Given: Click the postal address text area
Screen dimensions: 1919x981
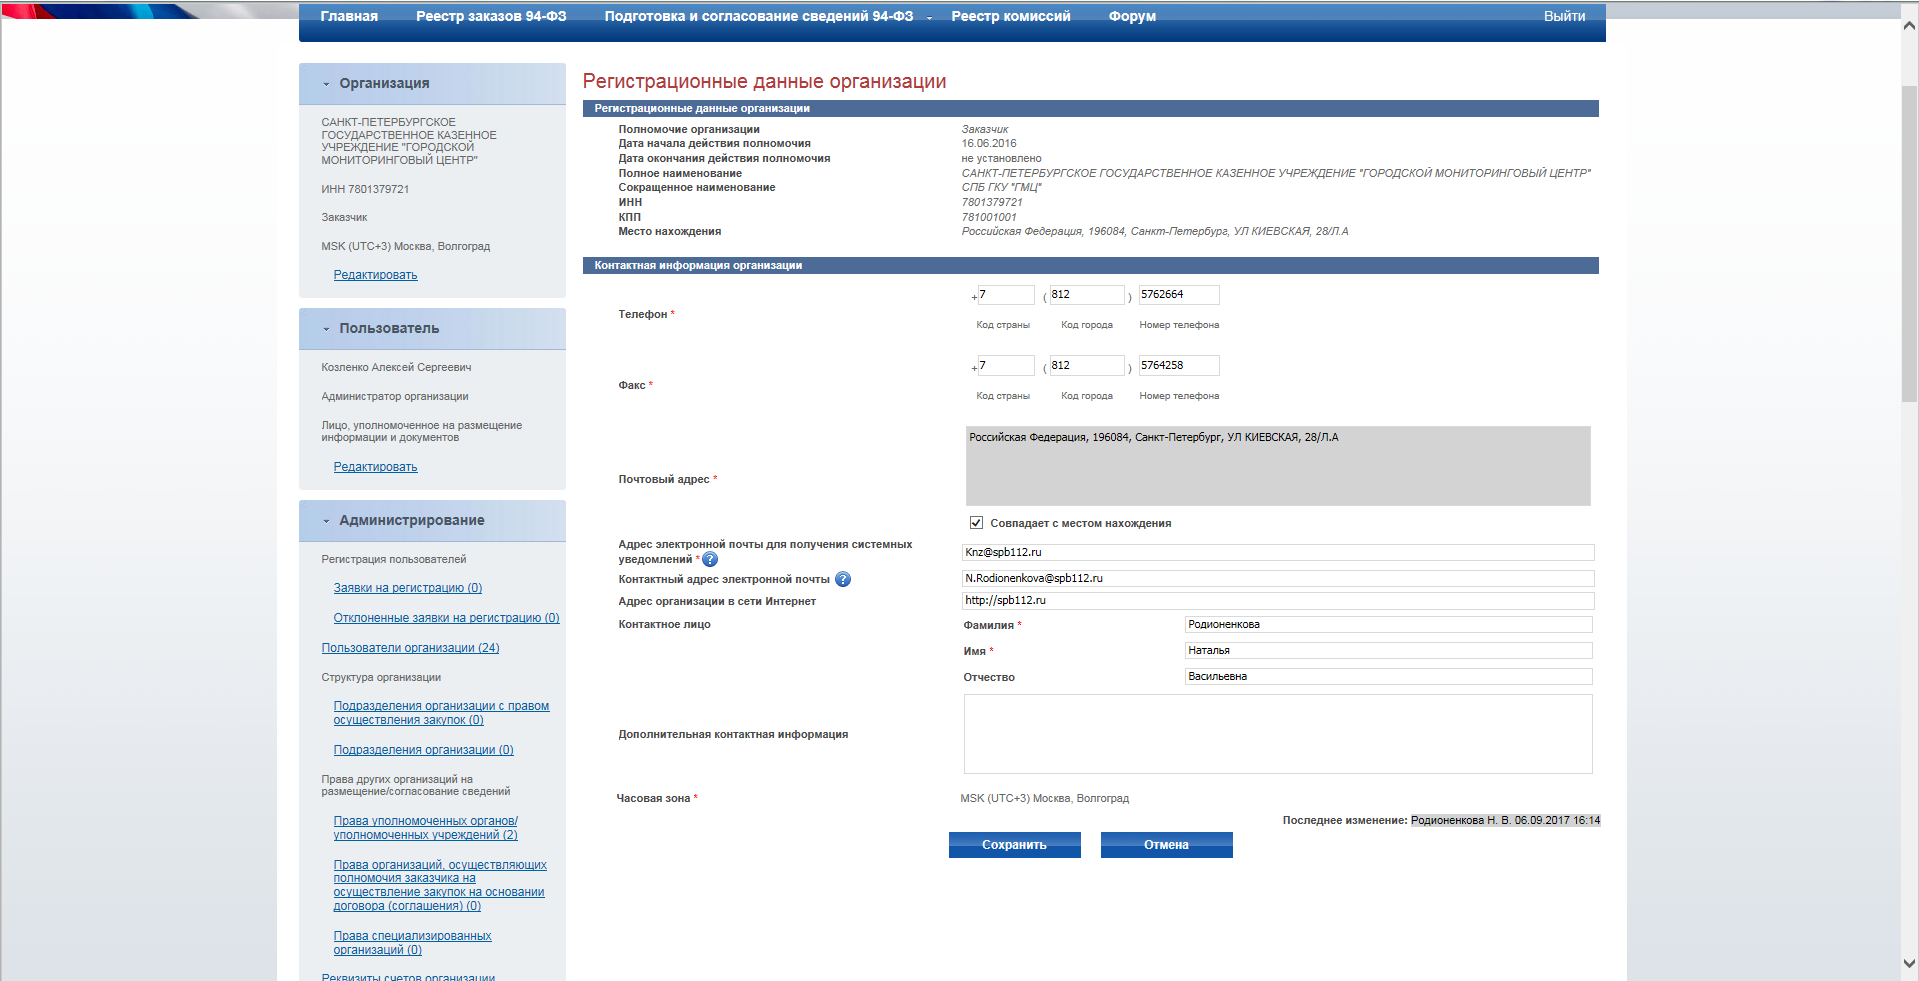Looking at the screenshot, I should [1278, 466].
